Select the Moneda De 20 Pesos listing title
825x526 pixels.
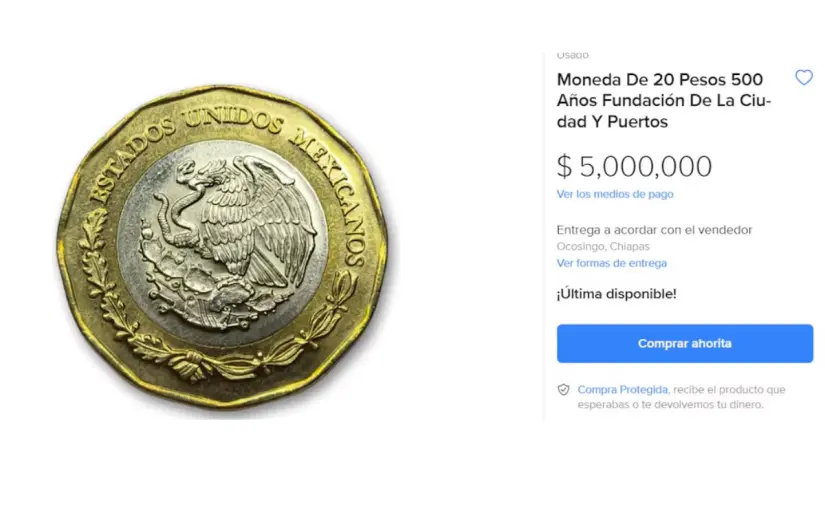pyautogui.click(x=664, y=100)
